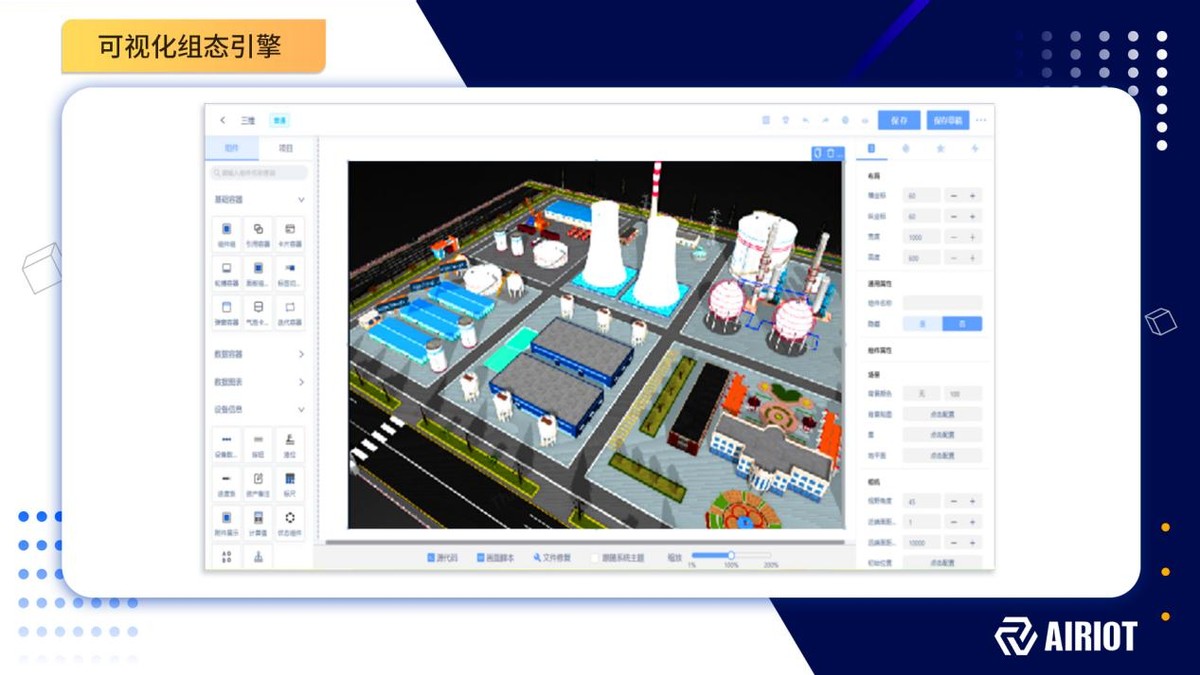Open 源代码 from the bottom bar
The width and height of the screenshot is (1200, 675).
(x=441, y=557)
